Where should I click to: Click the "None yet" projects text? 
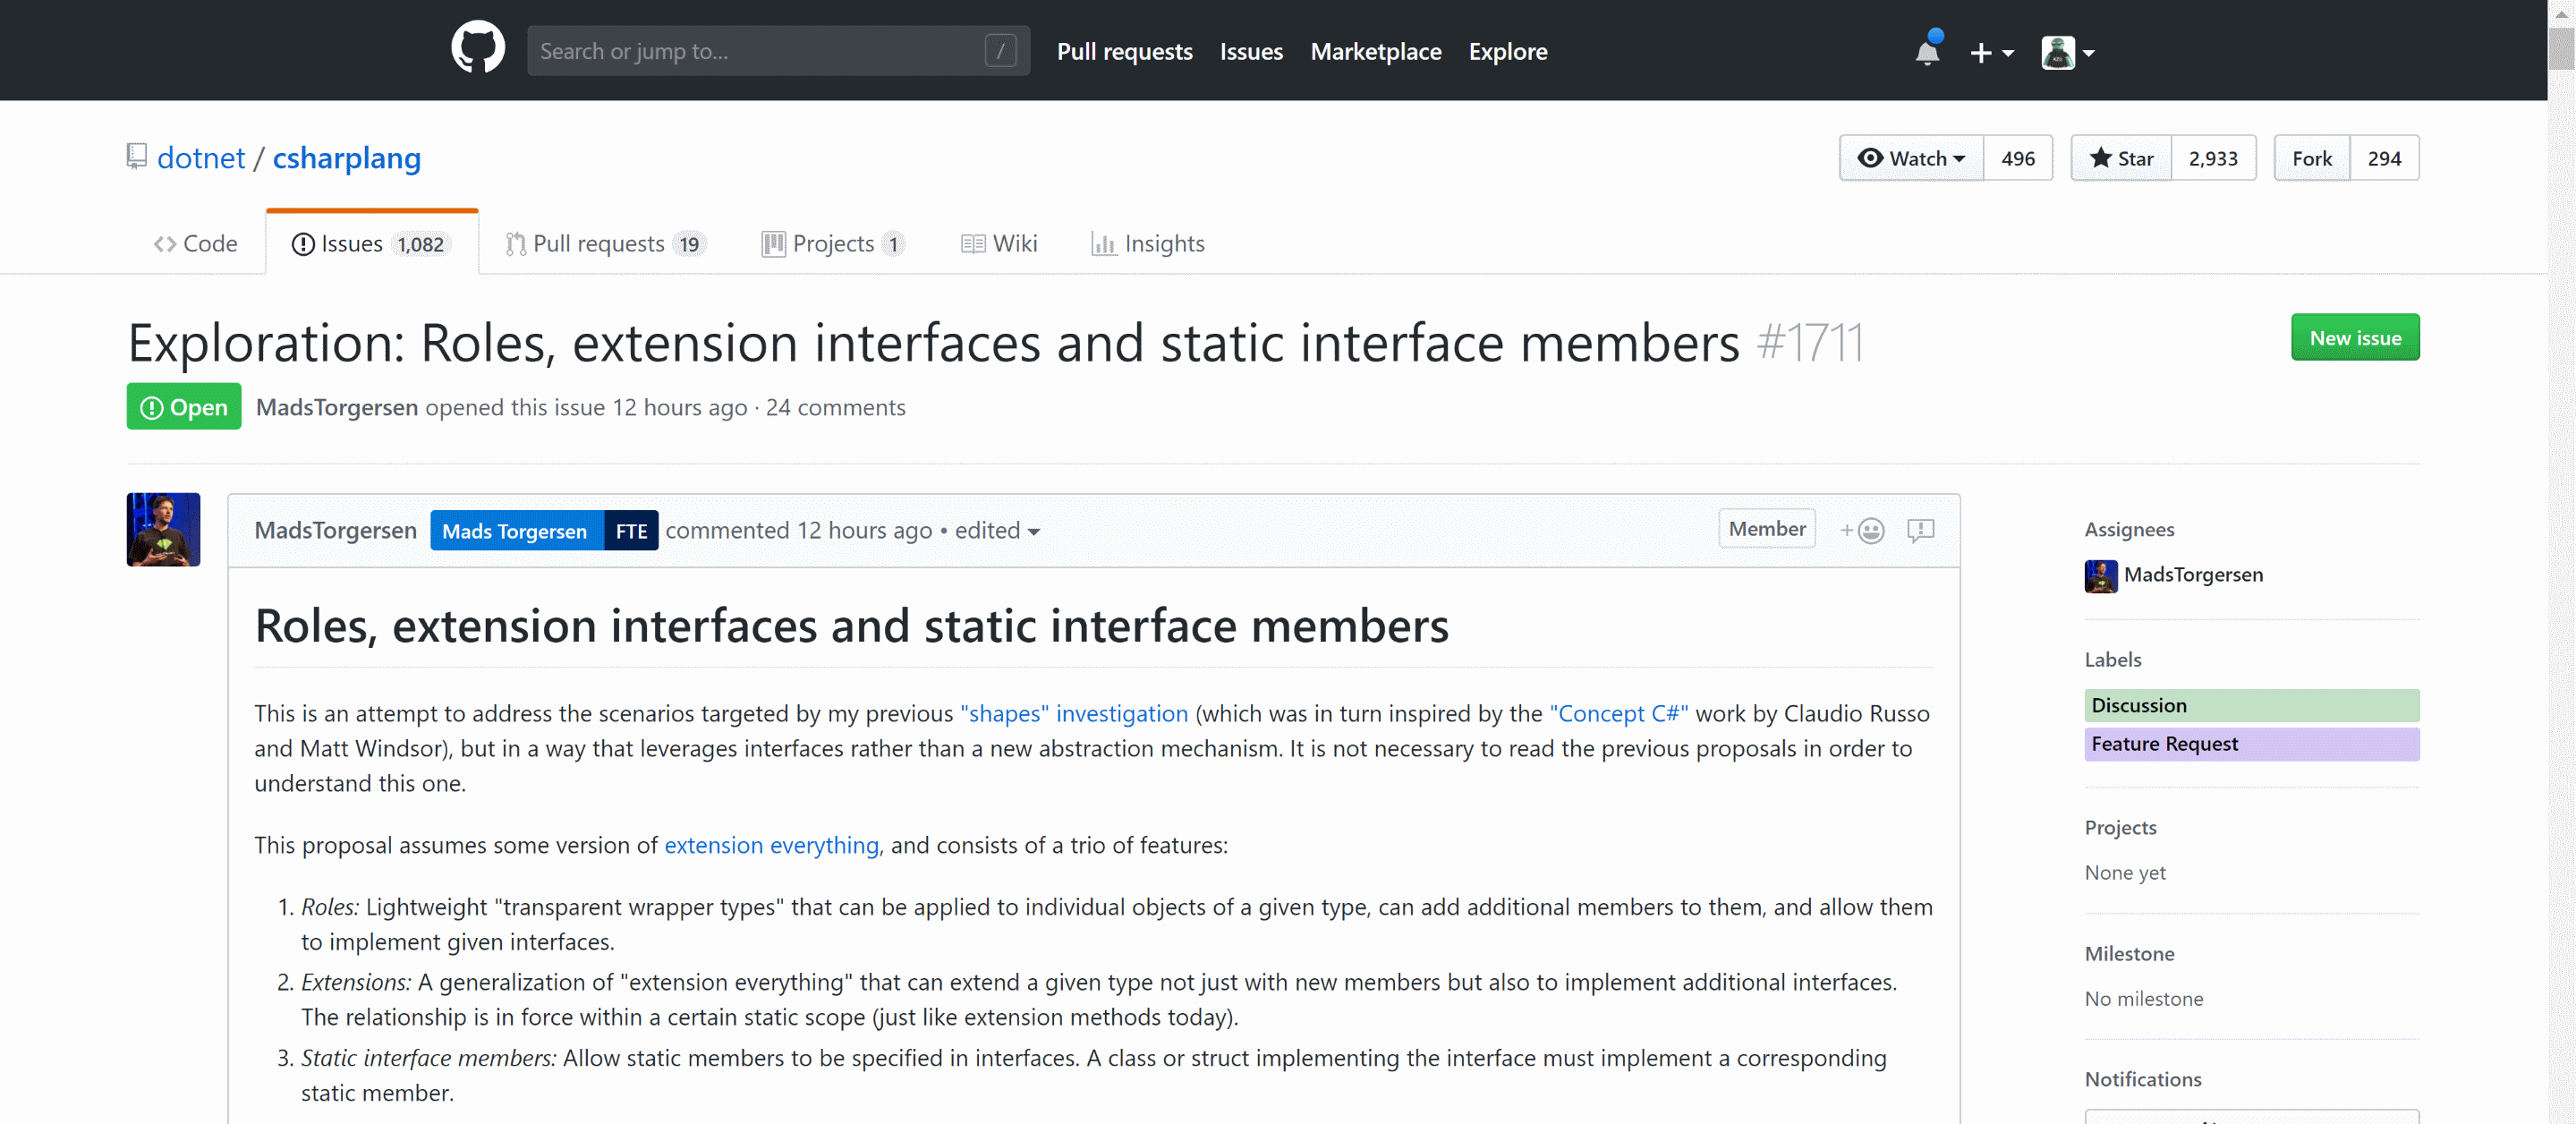(2125, 873)
